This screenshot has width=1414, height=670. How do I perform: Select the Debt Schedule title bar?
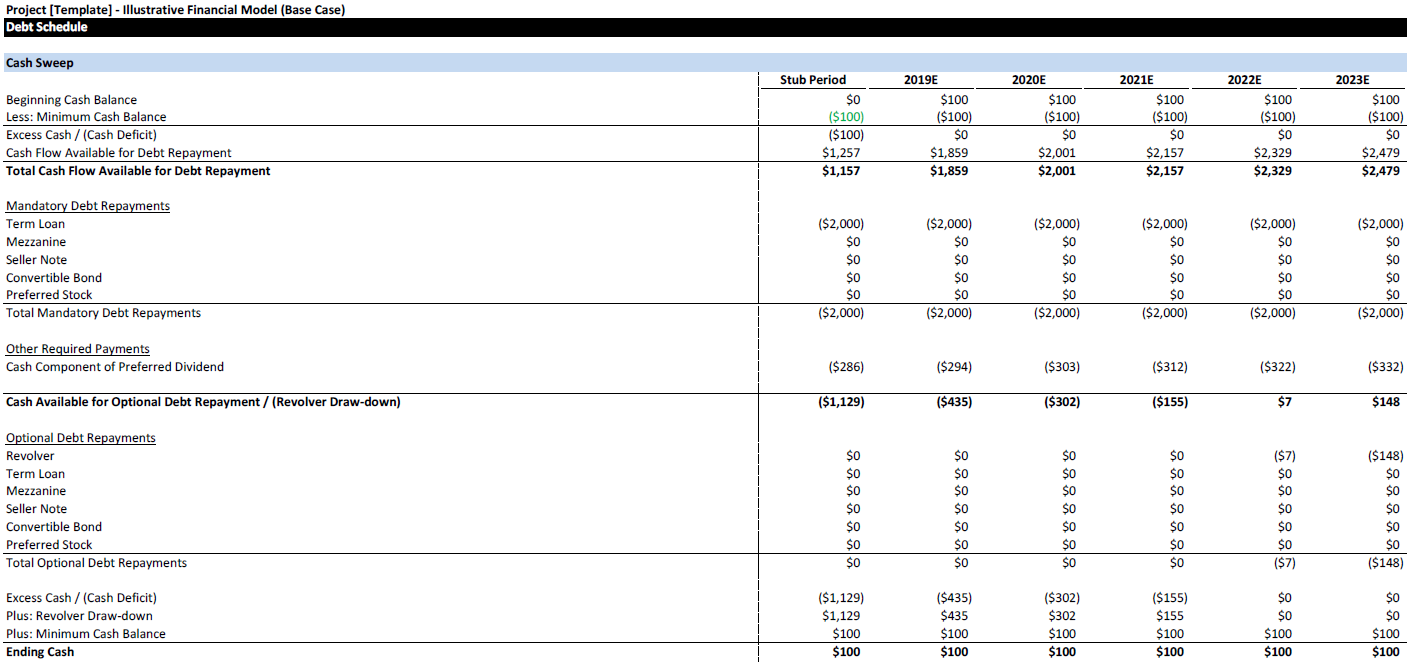pos(47,27)
